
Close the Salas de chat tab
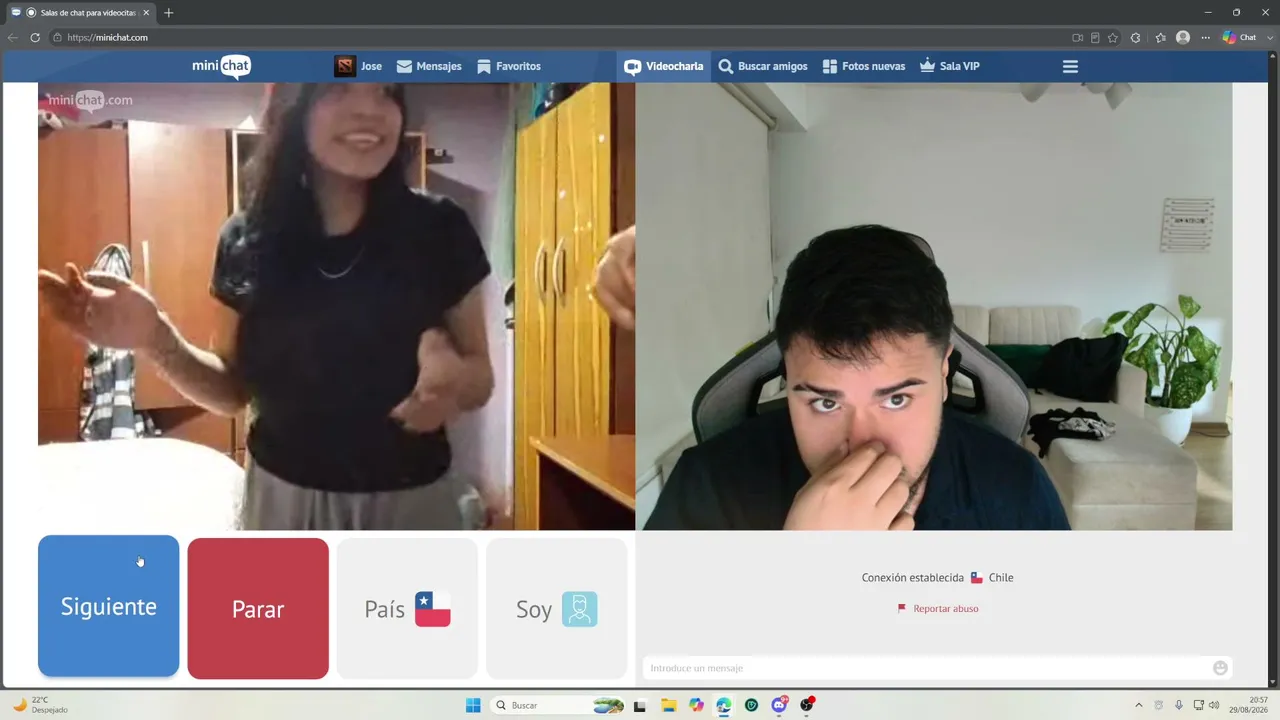(x=146, y=12)
